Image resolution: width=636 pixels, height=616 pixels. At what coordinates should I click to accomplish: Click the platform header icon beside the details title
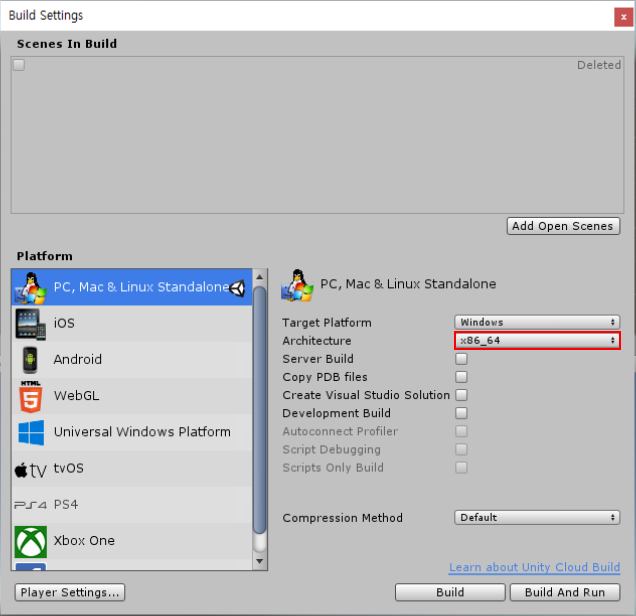click(x=297, y=285)
